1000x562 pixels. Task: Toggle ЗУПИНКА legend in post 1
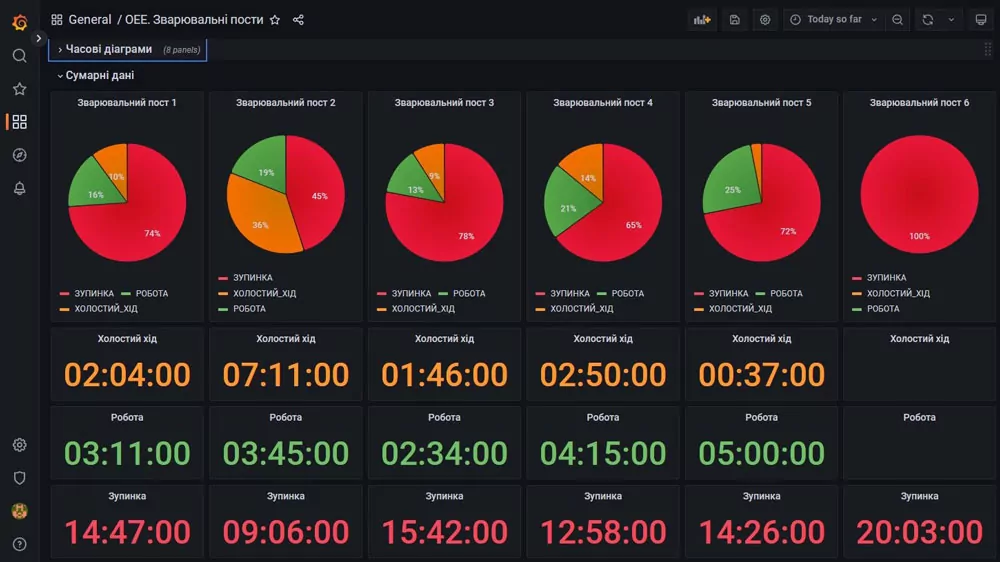(94, 293)
